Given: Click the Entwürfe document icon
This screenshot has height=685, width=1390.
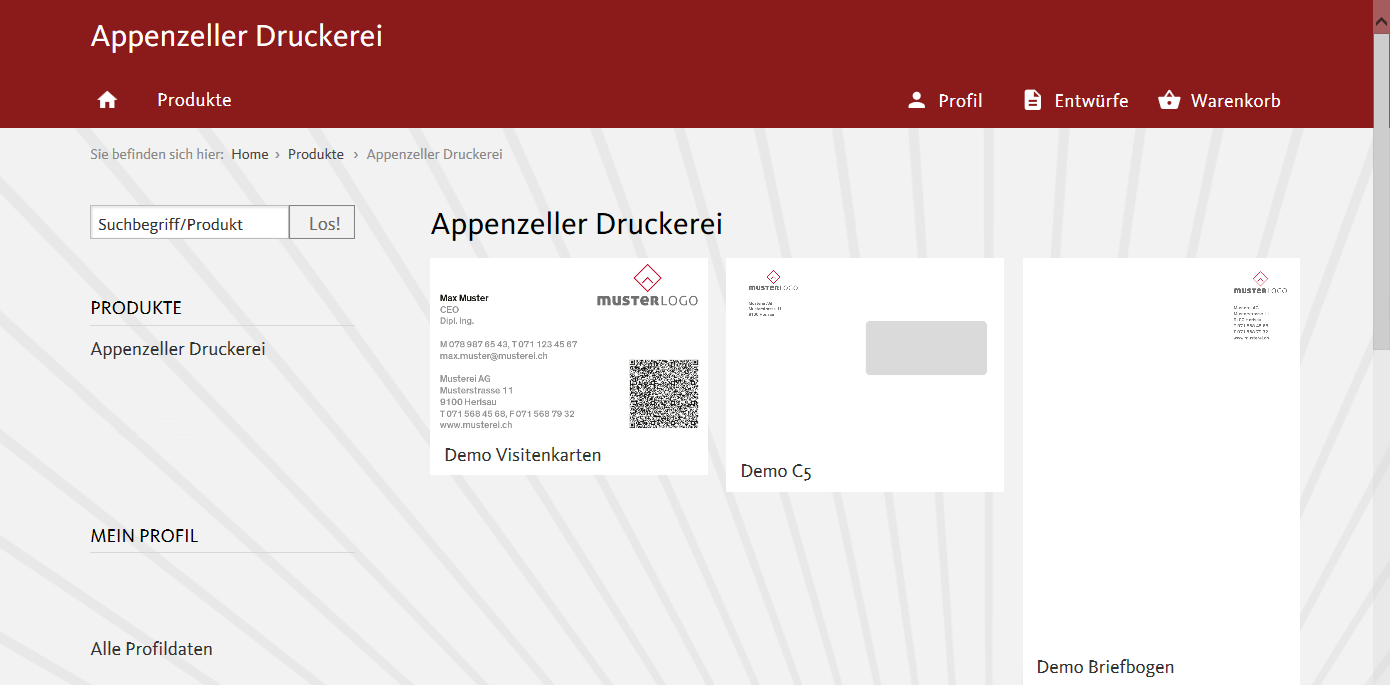Looking at the screenshot, I should point(1033,100).
